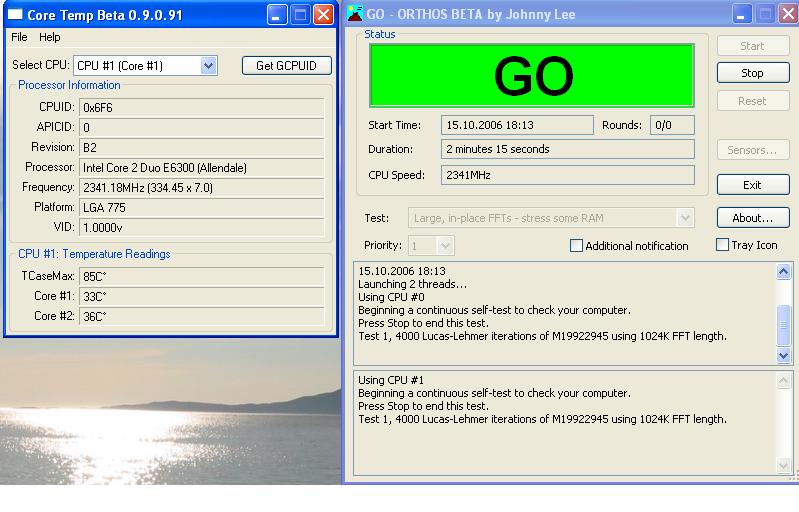Viewport: 799px width, 512px height.
Task: Close the Core Temp window
Action: coord(323,15)
